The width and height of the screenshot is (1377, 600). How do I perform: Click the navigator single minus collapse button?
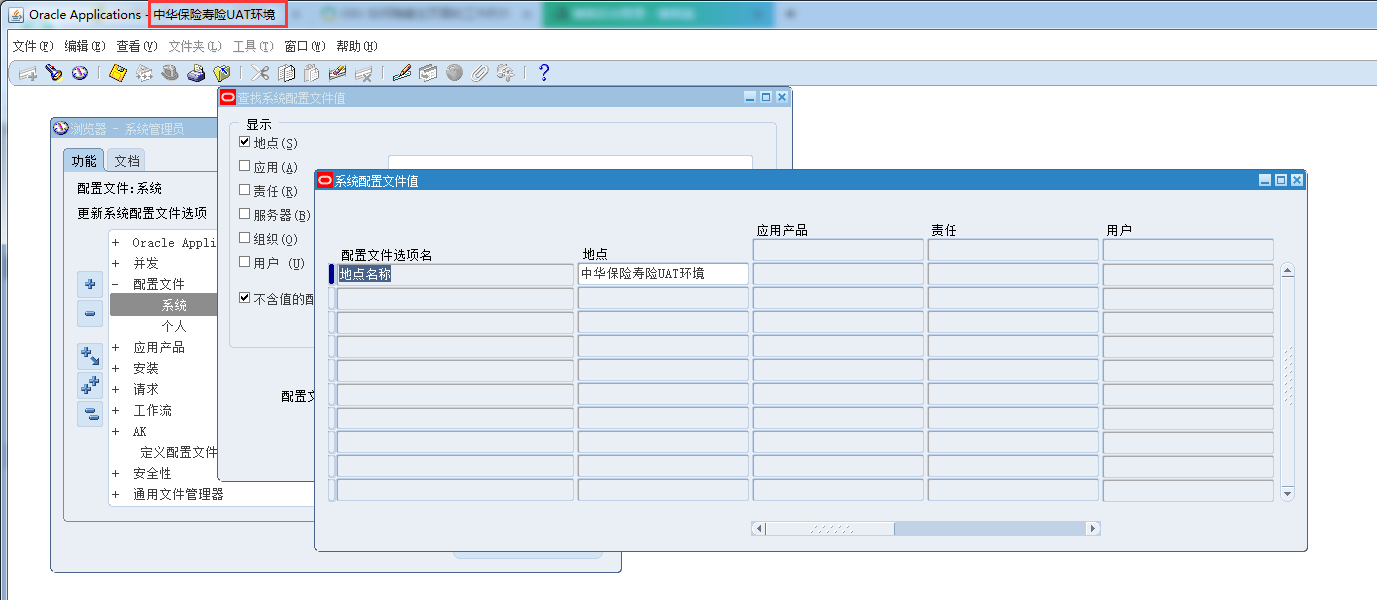tap(90, 313)
